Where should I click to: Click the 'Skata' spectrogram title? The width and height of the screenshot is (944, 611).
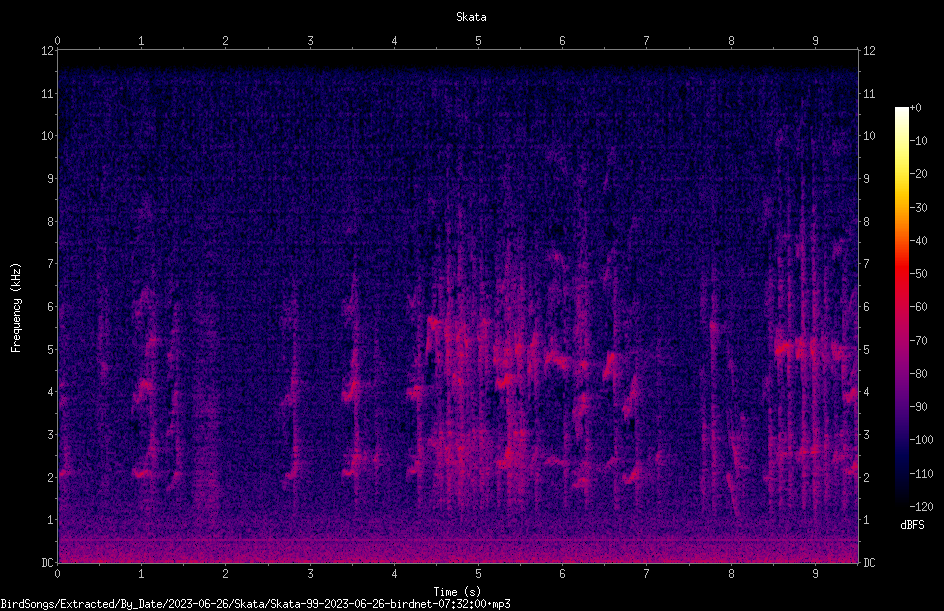(471, 17)
